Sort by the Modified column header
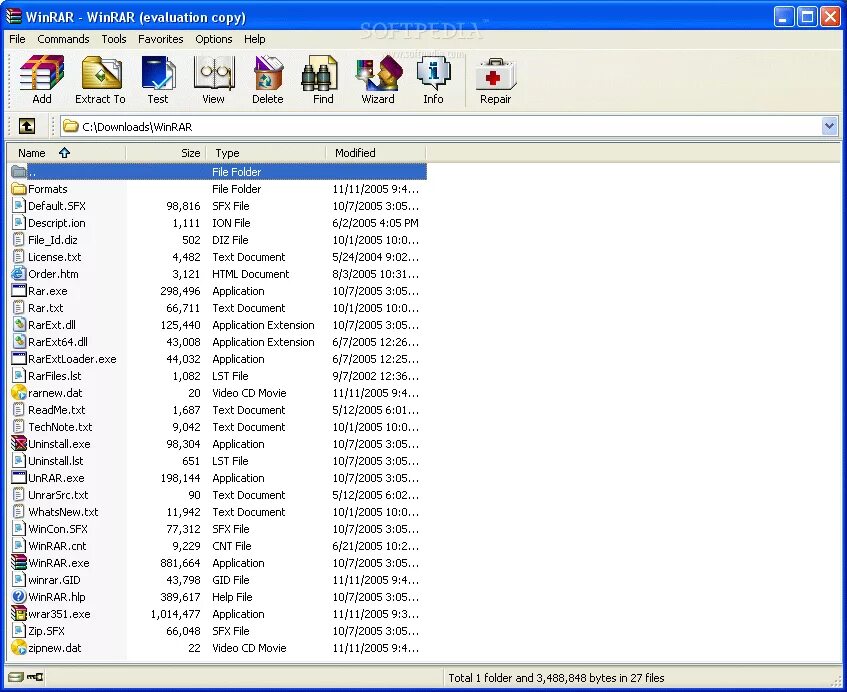Viewport: 847px width, 692px height. tap(356, 153)
